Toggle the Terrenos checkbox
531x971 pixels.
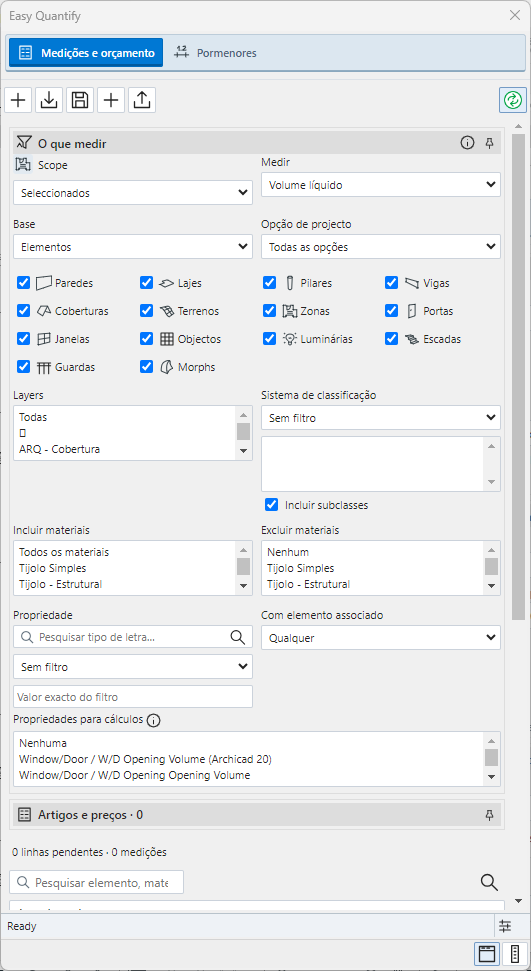[146, 311]
